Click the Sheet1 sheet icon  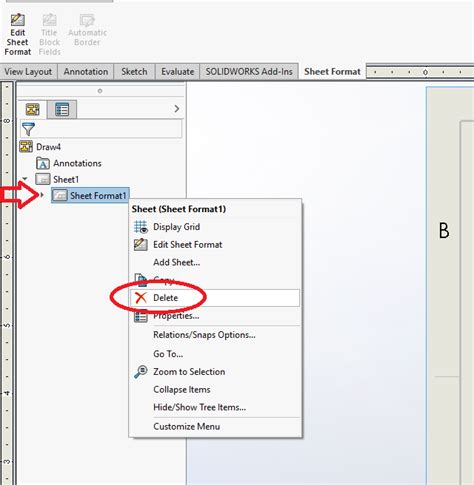point(43,179)
